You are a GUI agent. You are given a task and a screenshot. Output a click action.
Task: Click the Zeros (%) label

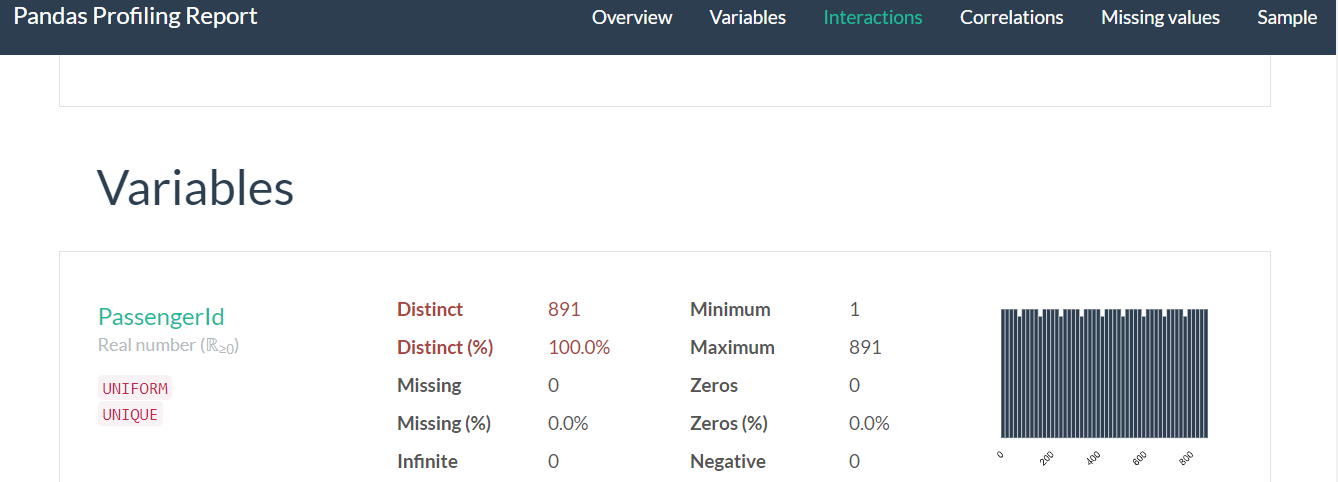(729, 423)
